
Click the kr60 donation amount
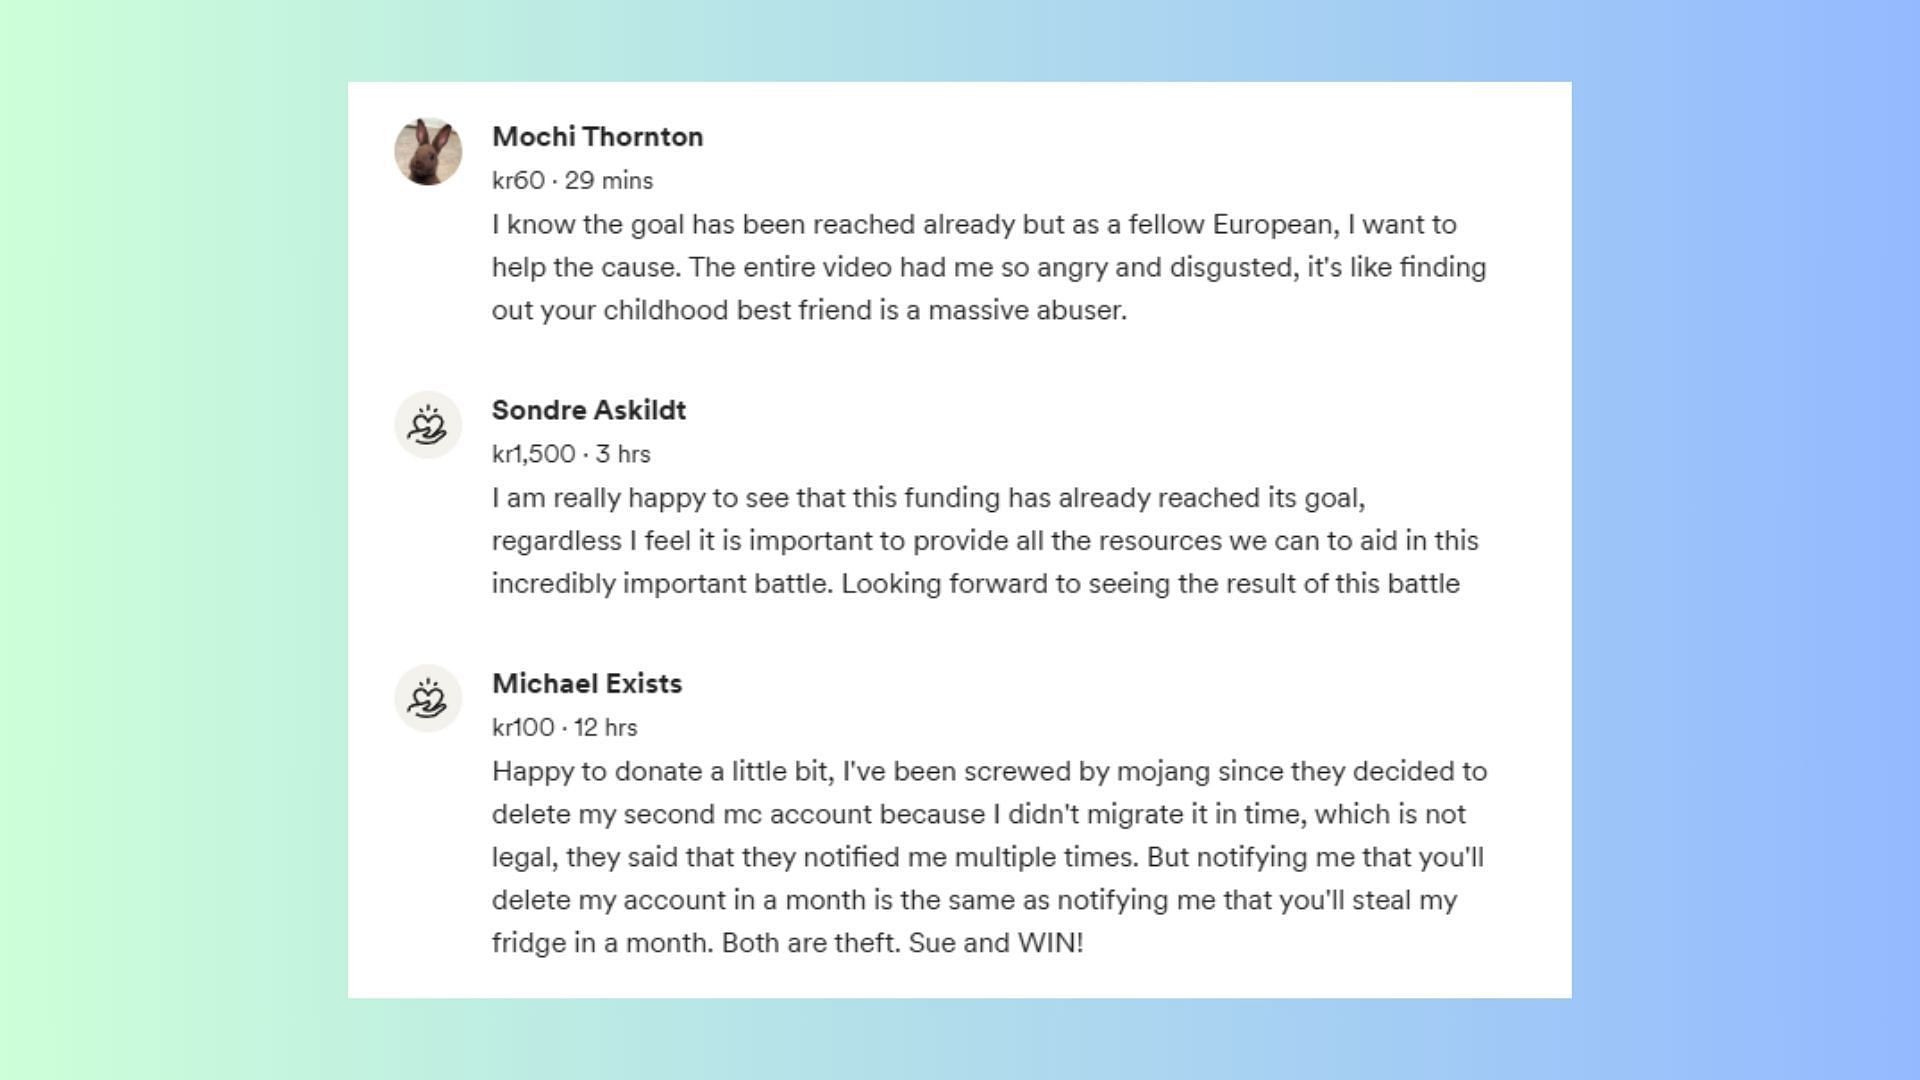[518, 181]
